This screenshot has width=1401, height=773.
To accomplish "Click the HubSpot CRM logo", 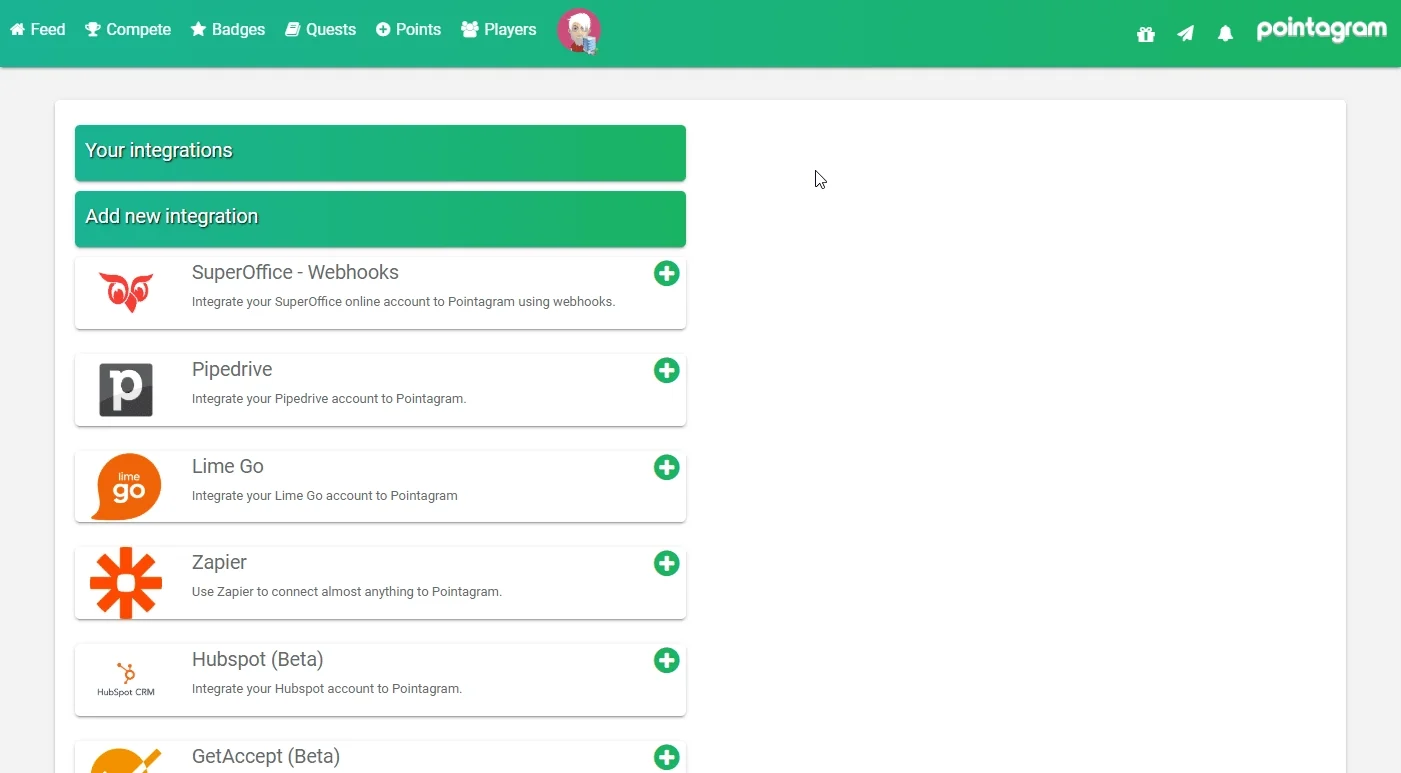I will tap(126, 679).
